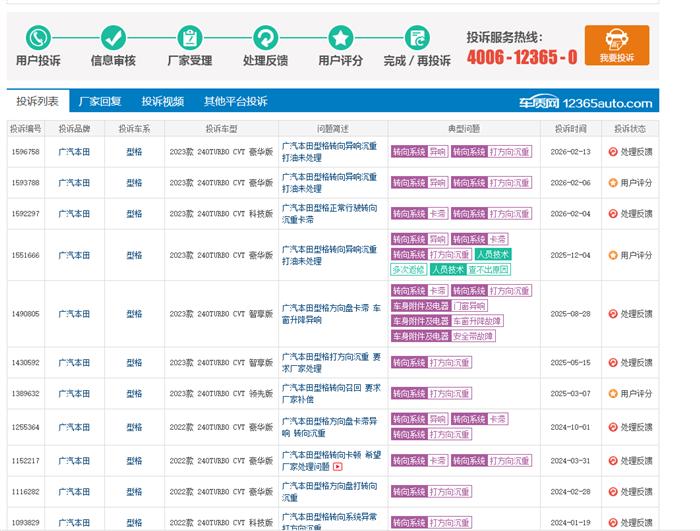
Task: Open the video icon in complaint 1152217
Action: pyautogui.click(x=338, y=467)
